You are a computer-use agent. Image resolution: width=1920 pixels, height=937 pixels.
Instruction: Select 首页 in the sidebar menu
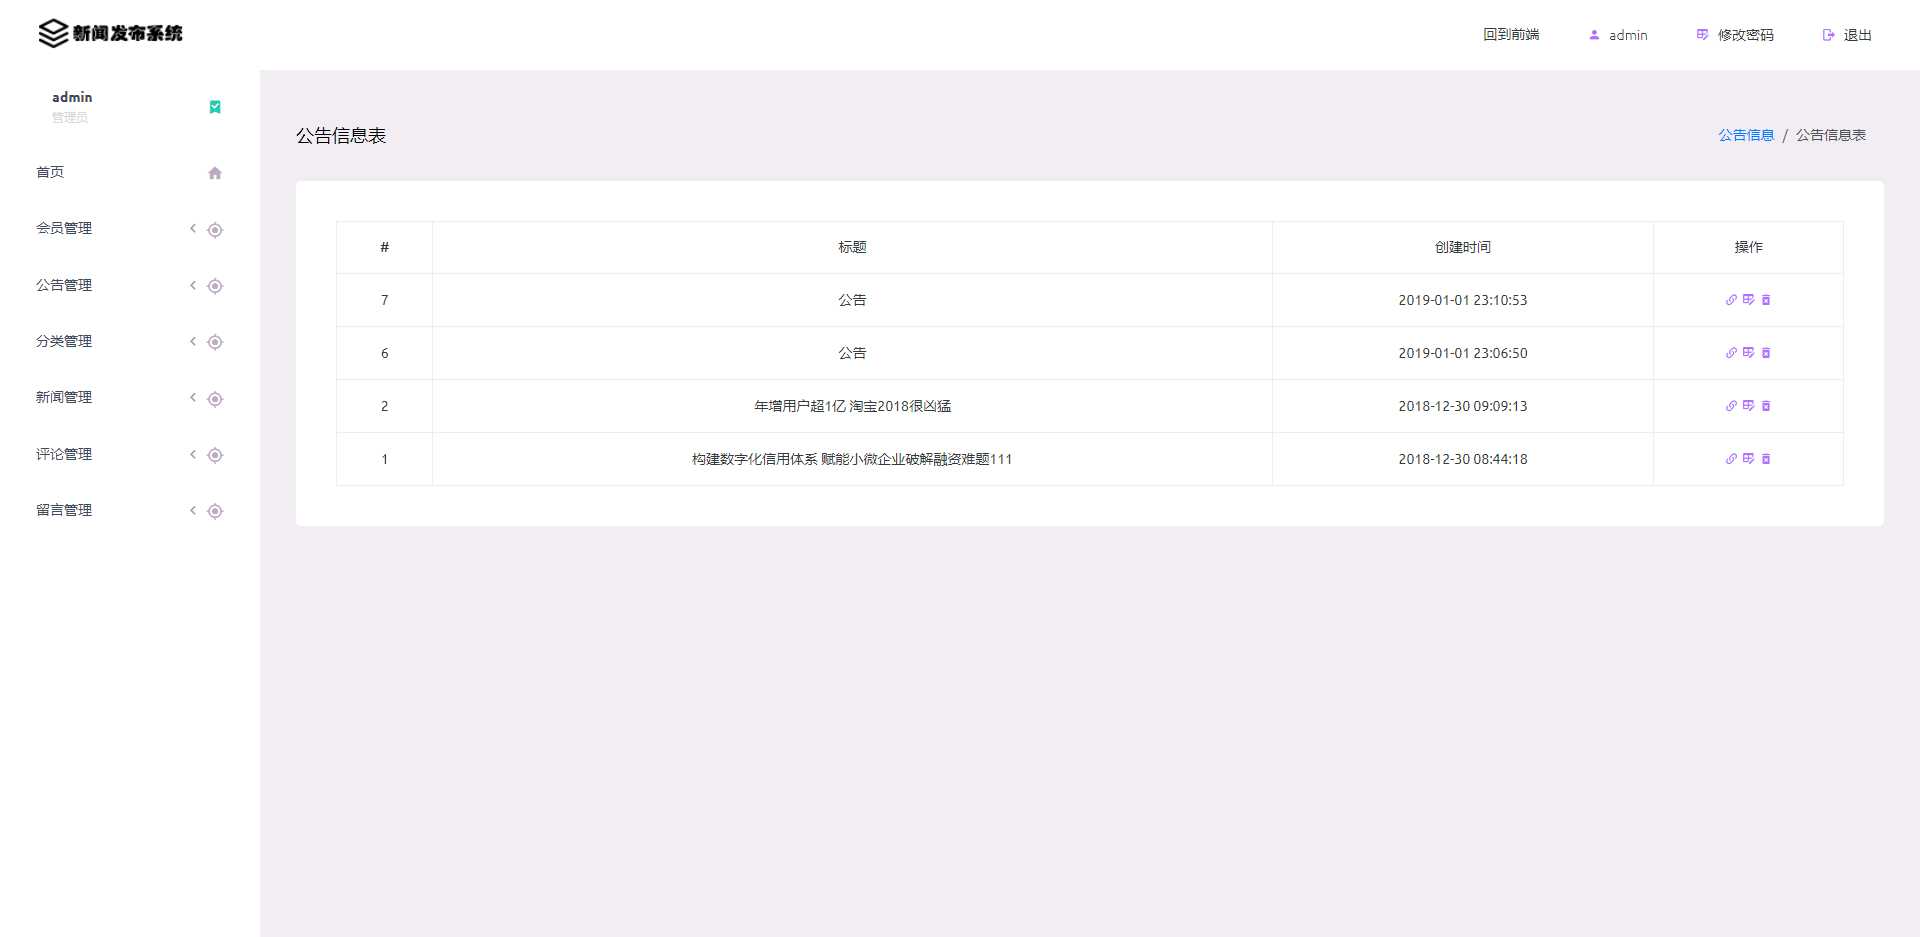pyautogui.click(x=50, y=172)
